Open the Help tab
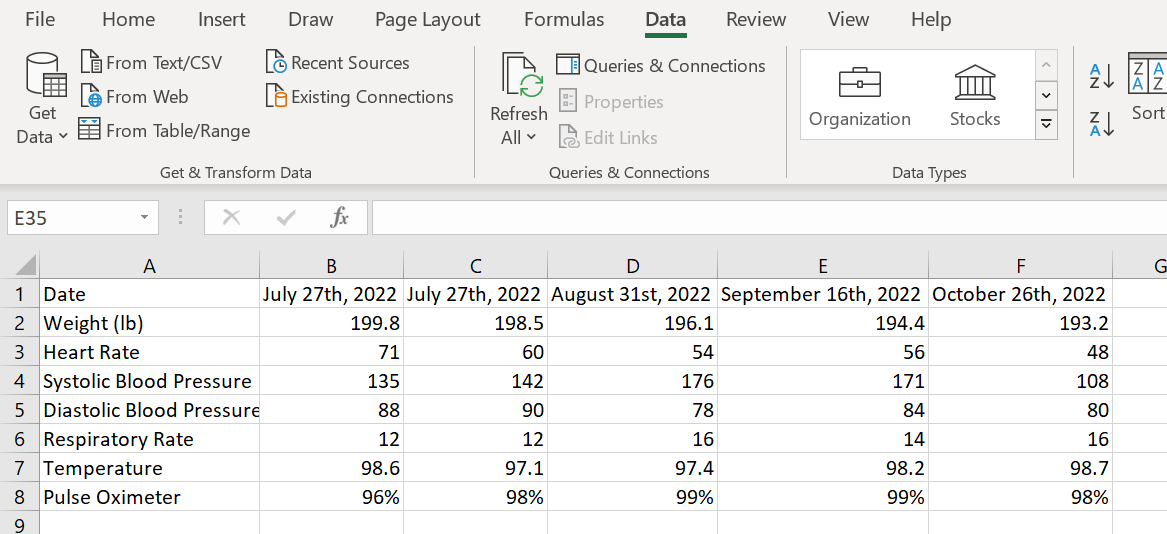 point(931,19)
